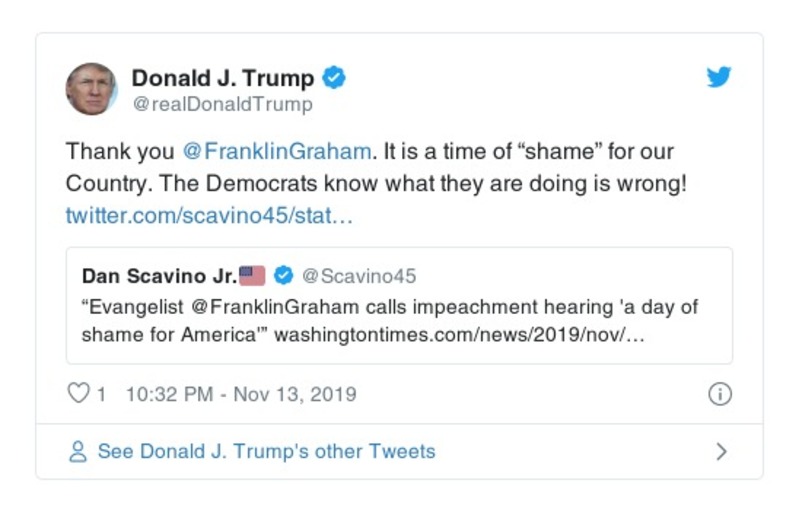Open the Donald J. Trump display name
This screenshot has width=799, height=515.
point(223,78)
